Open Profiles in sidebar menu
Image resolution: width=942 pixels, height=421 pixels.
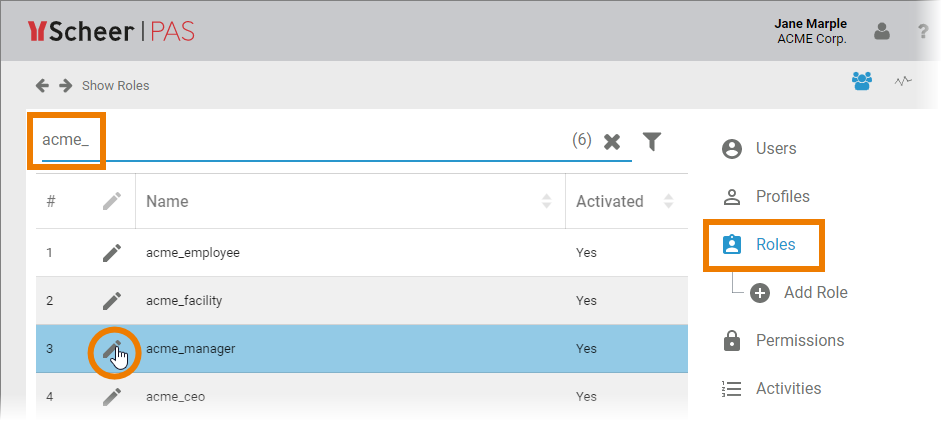[x=782, y=197]
